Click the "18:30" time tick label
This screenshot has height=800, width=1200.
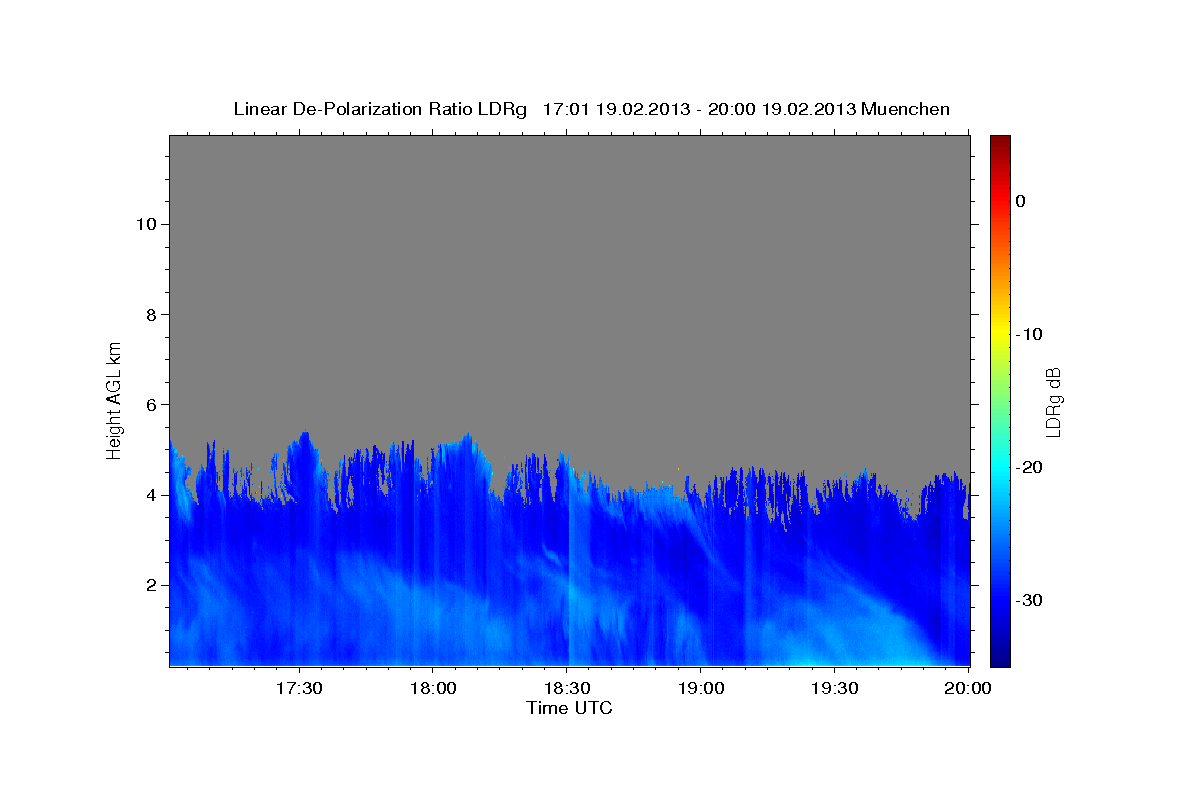(568, 689)
